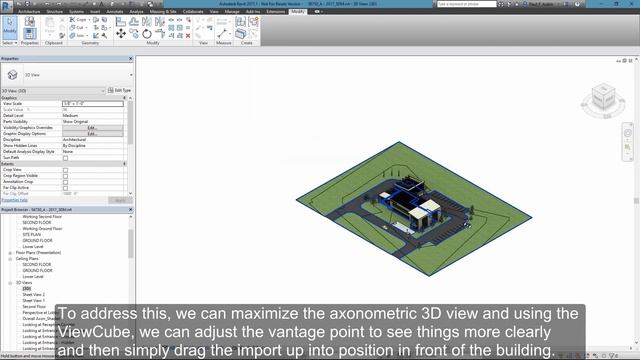Click the Join geometry tool
Screen dimensions: 640x360
tap(78, 36)
